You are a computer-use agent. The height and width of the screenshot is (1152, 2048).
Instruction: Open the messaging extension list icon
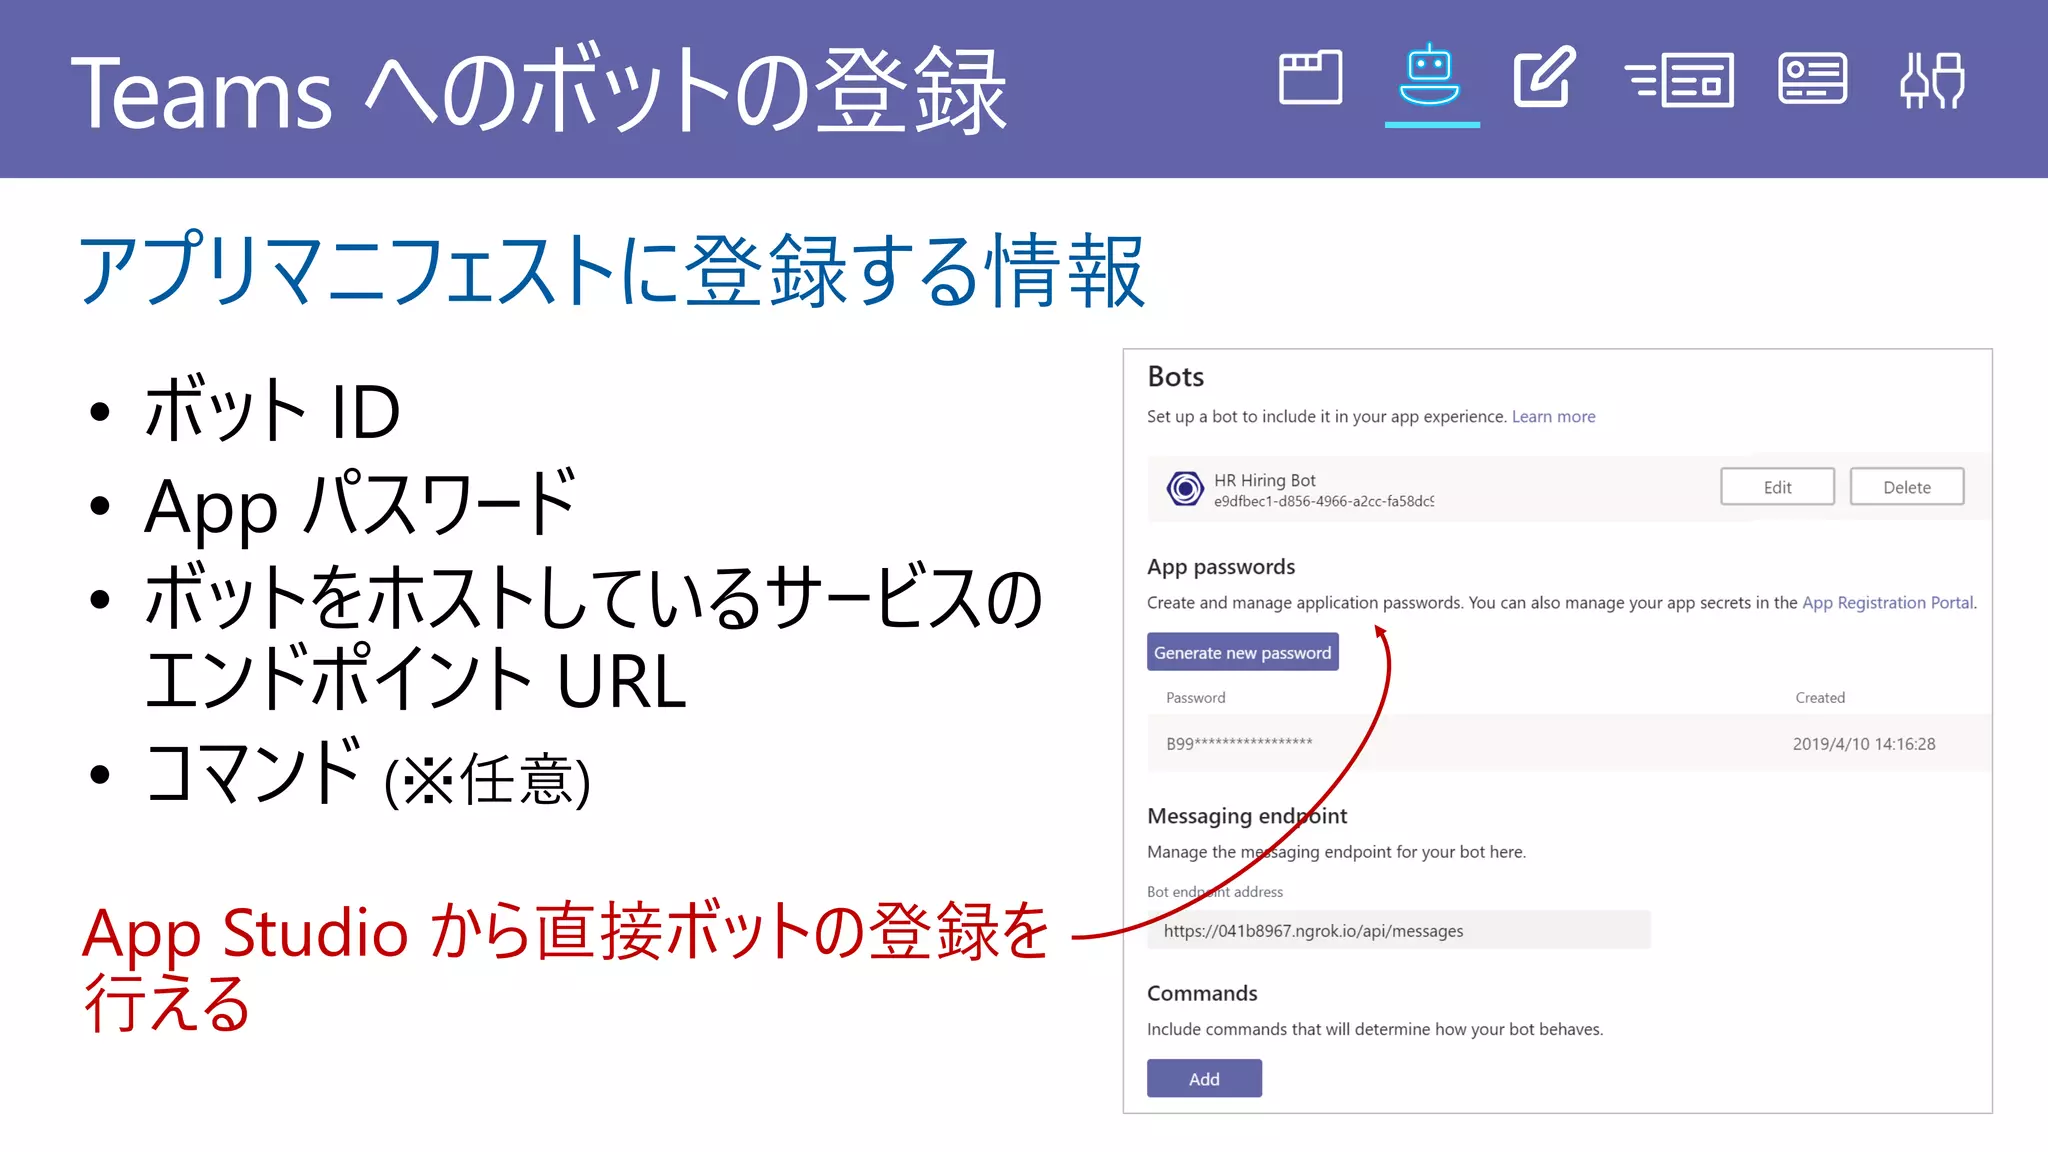[x=1679, y=79]
